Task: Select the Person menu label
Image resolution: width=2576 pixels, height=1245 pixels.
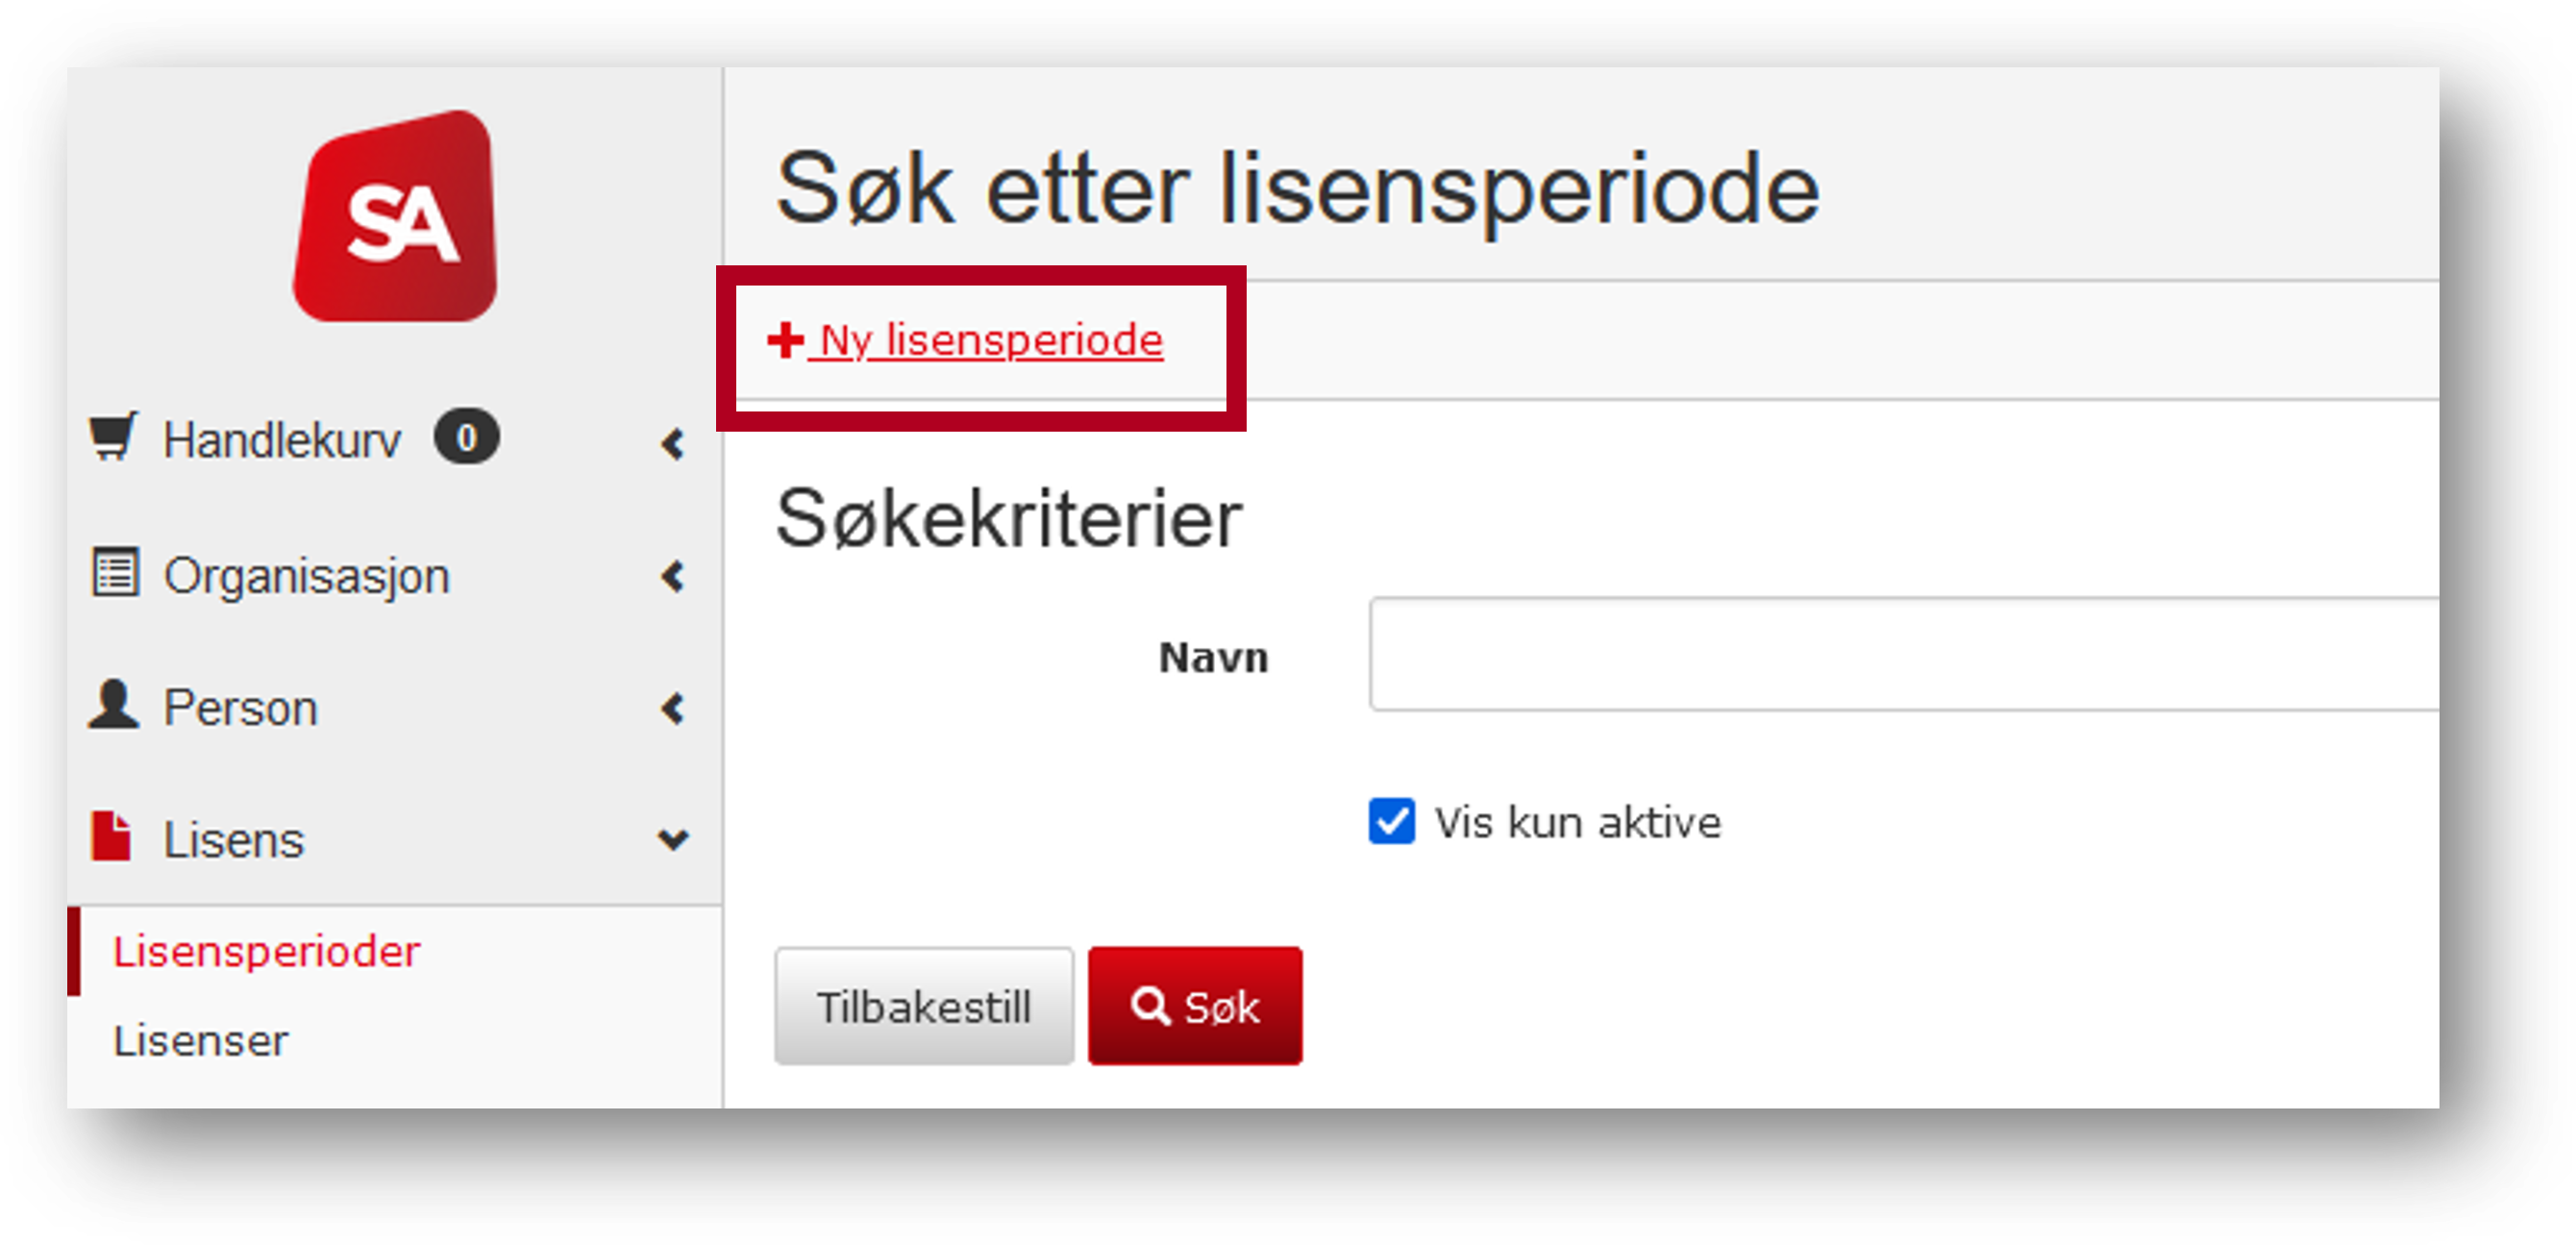Action: pos(240,708)
